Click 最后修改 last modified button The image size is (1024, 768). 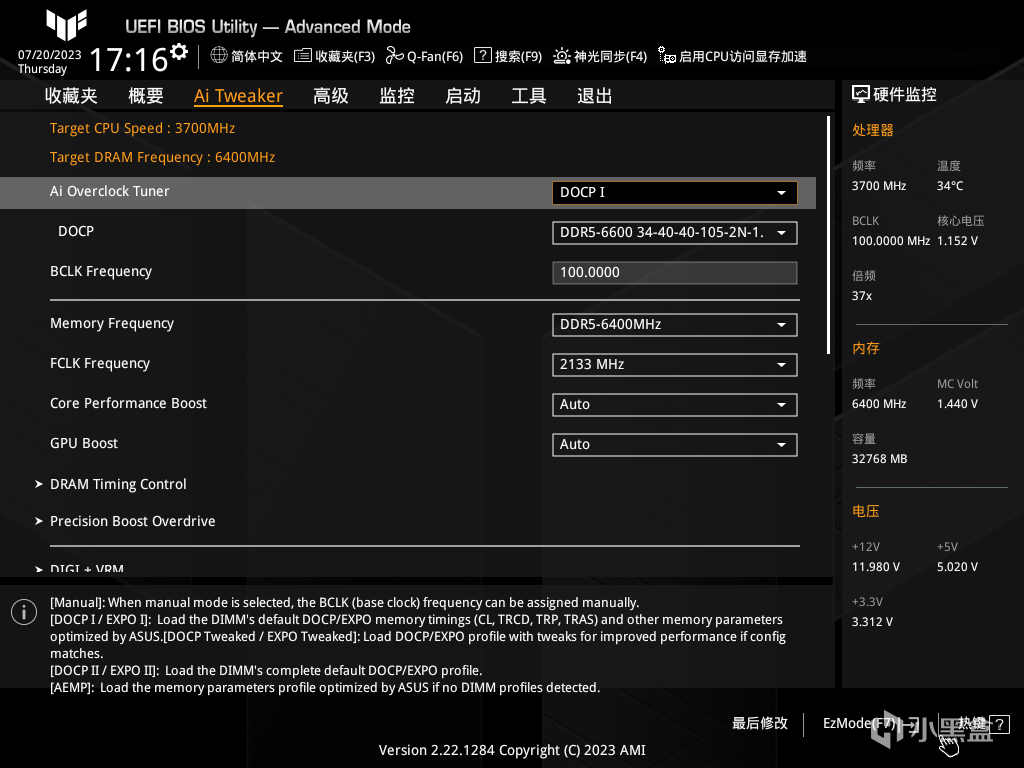760,723
